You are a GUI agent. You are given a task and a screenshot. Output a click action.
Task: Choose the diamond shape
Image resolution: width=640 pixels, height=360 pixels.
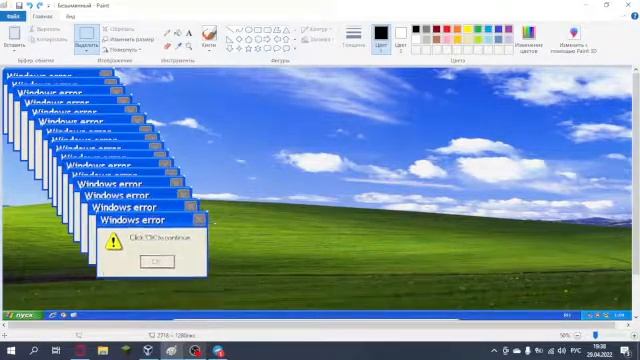point(239,39)
